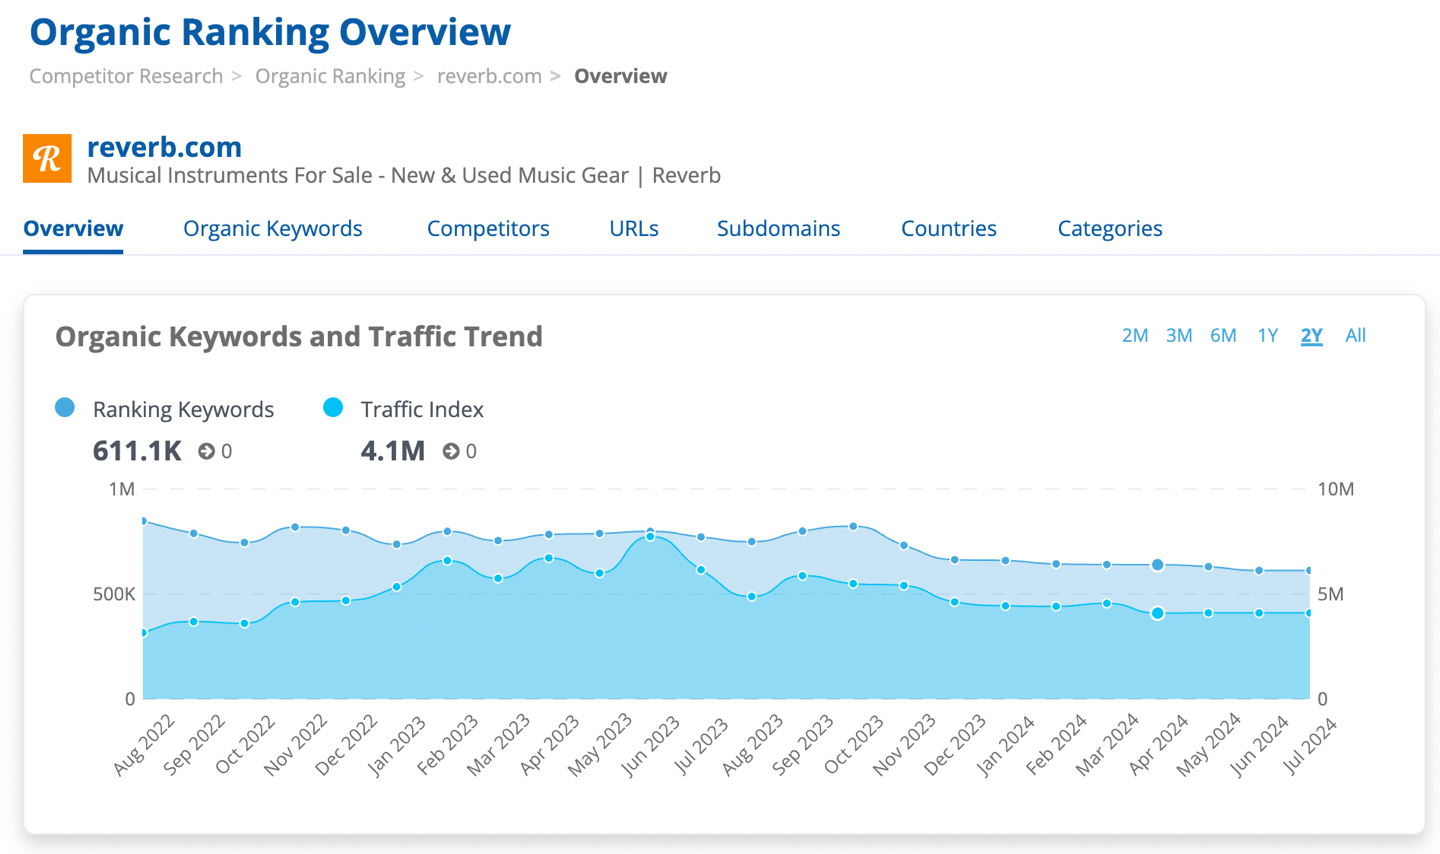Viewport: 1440px width, 854px height.
Task: Open the Categories tab
Action: (x=1110, y=228)
